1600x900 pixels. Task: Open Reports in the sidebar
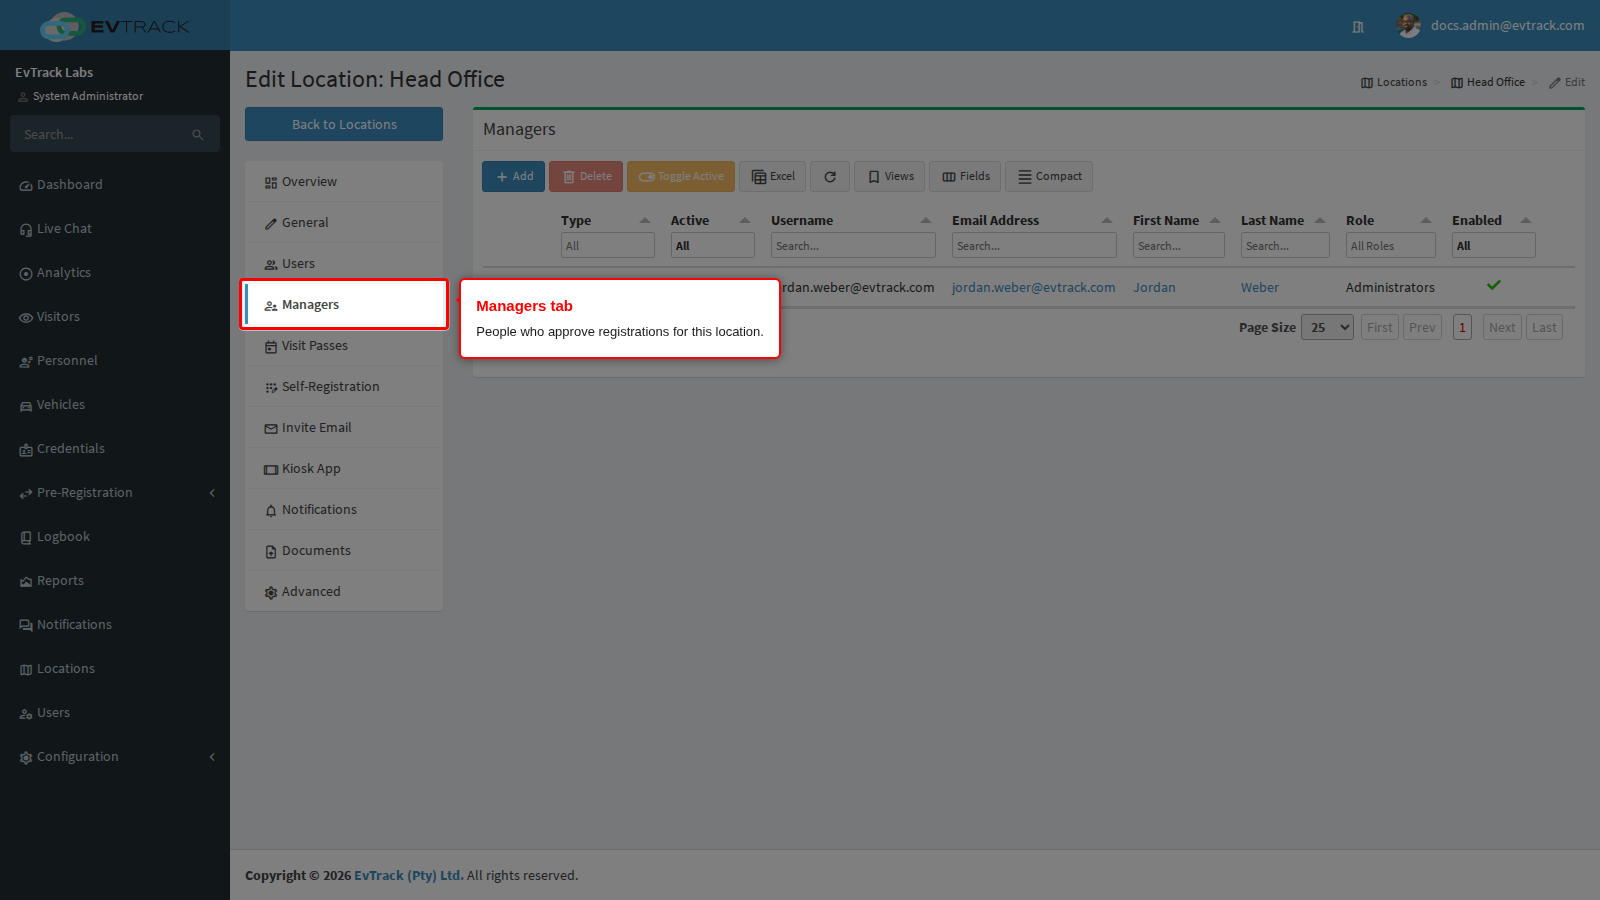point(115,581)
